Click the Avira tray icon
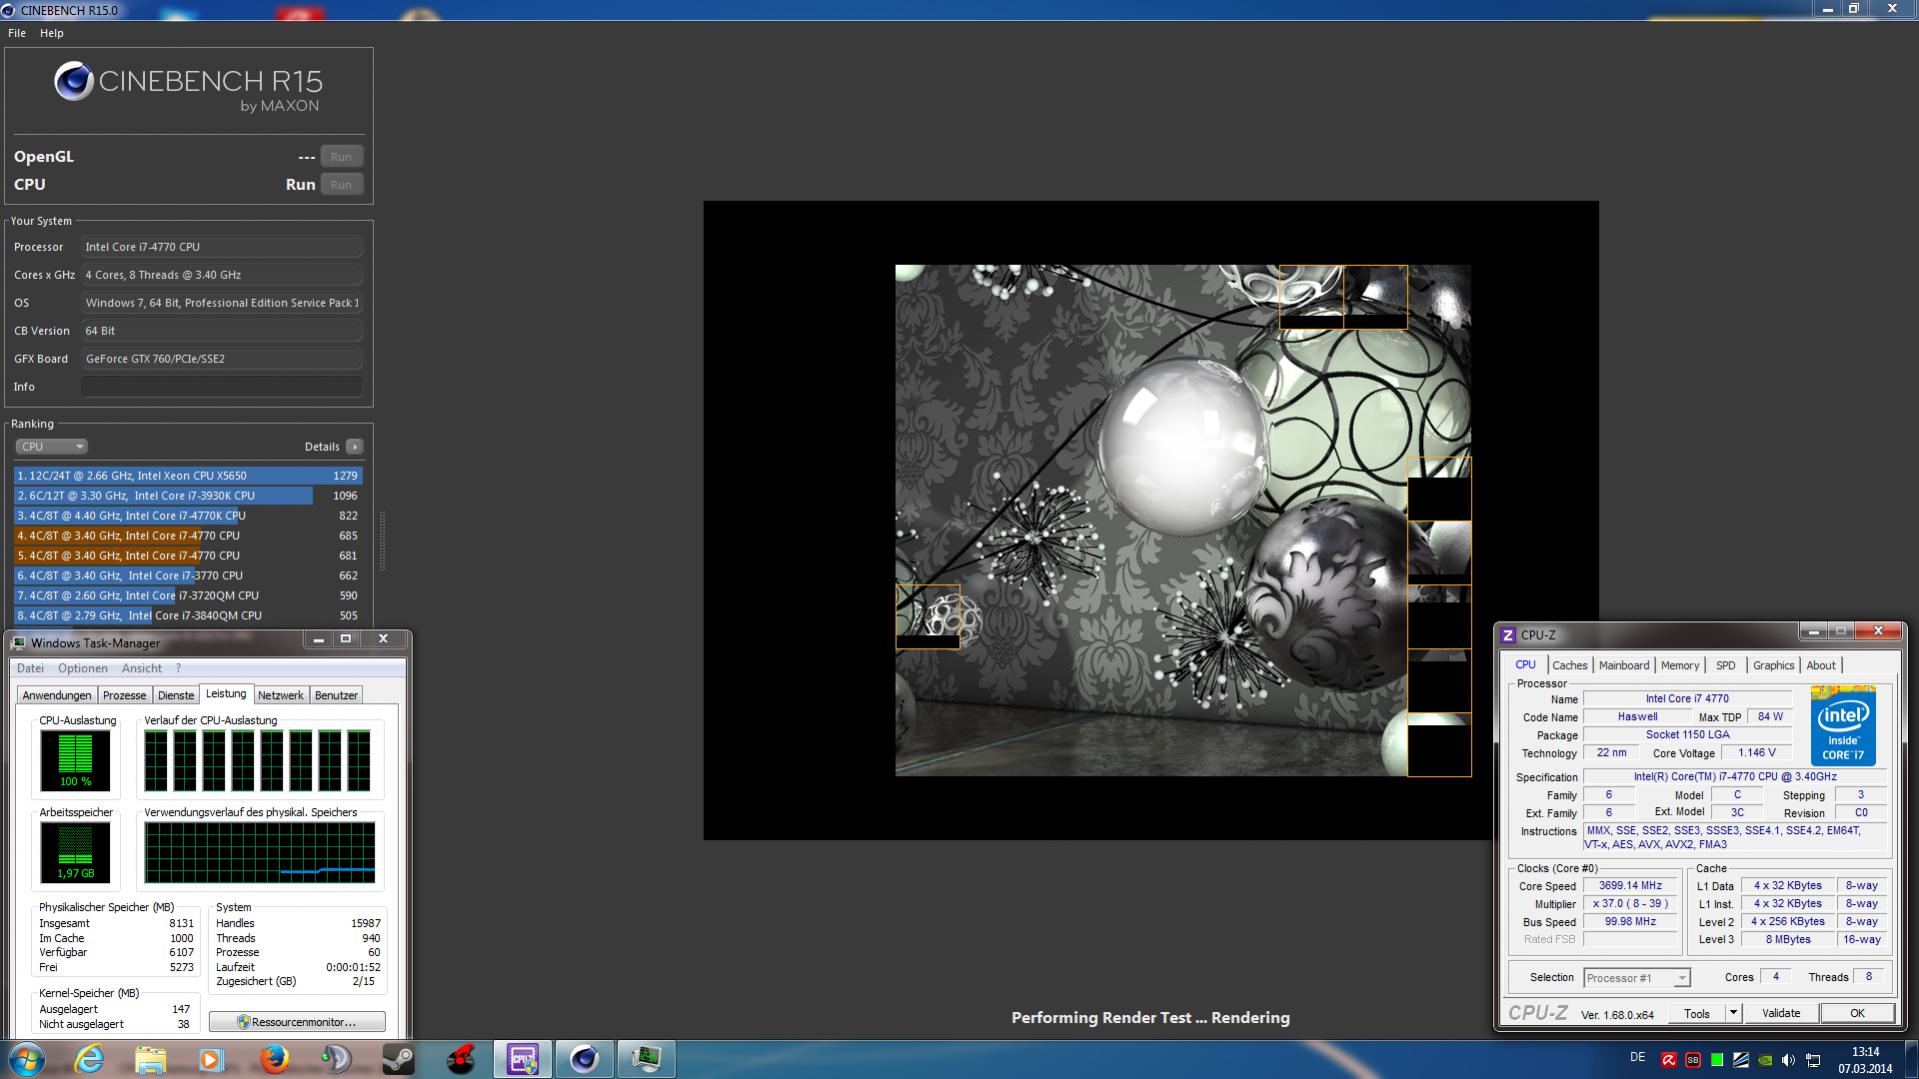 (1669, 1060)
